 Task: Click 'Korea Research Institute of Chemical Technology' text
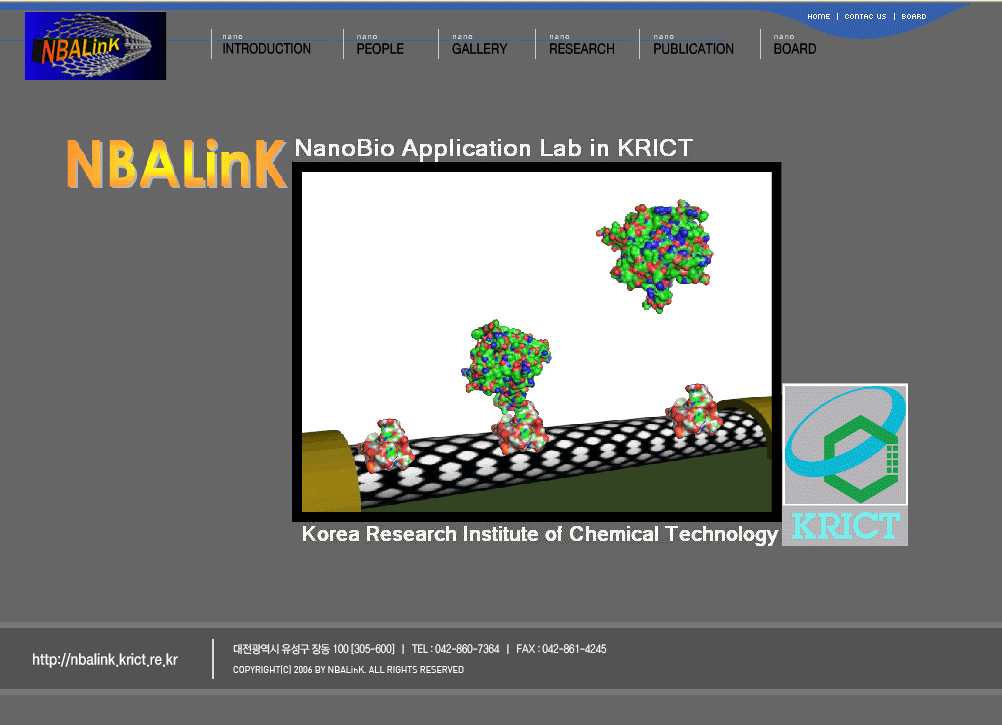(x=540, y=534)
